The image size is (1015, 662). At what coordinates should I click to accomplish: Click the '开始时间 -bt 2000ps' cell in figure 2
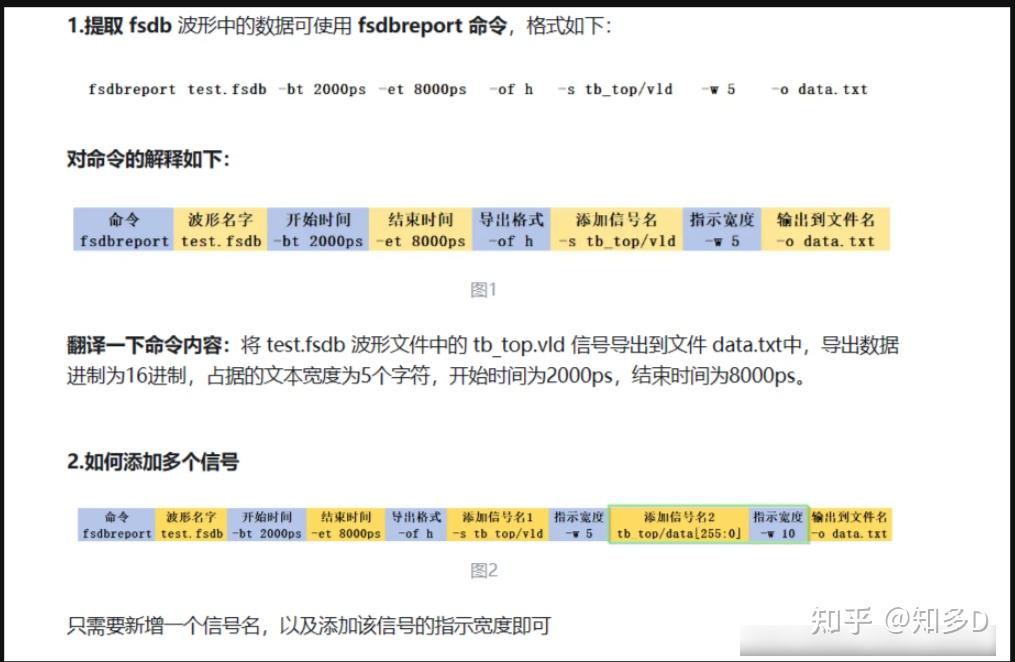point(267,525)
